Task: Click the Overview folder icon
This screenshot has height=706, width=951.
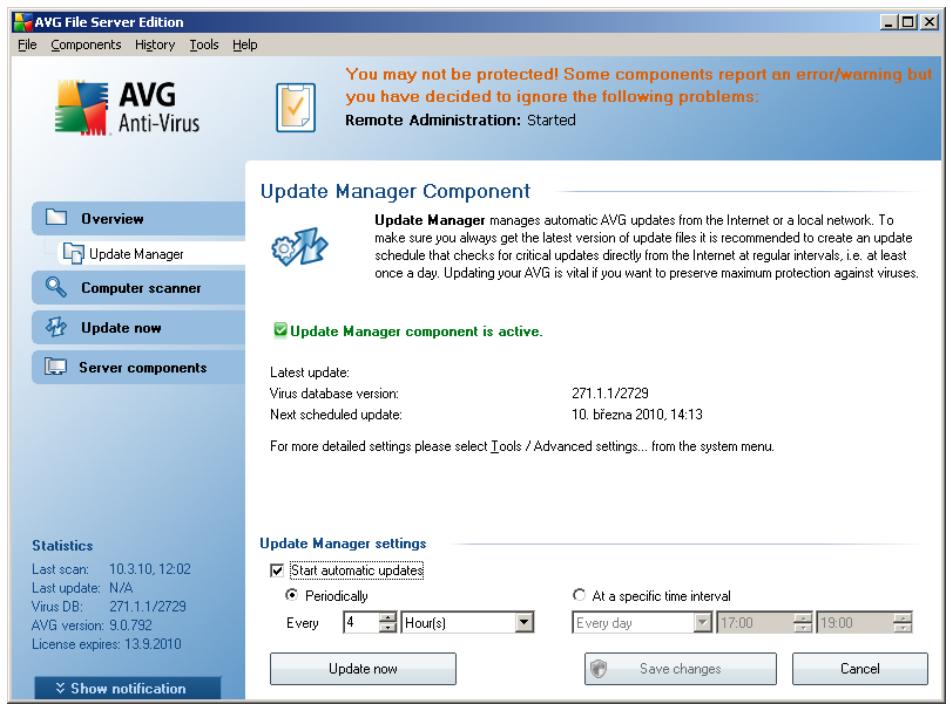Action: [x=56, y=217]
